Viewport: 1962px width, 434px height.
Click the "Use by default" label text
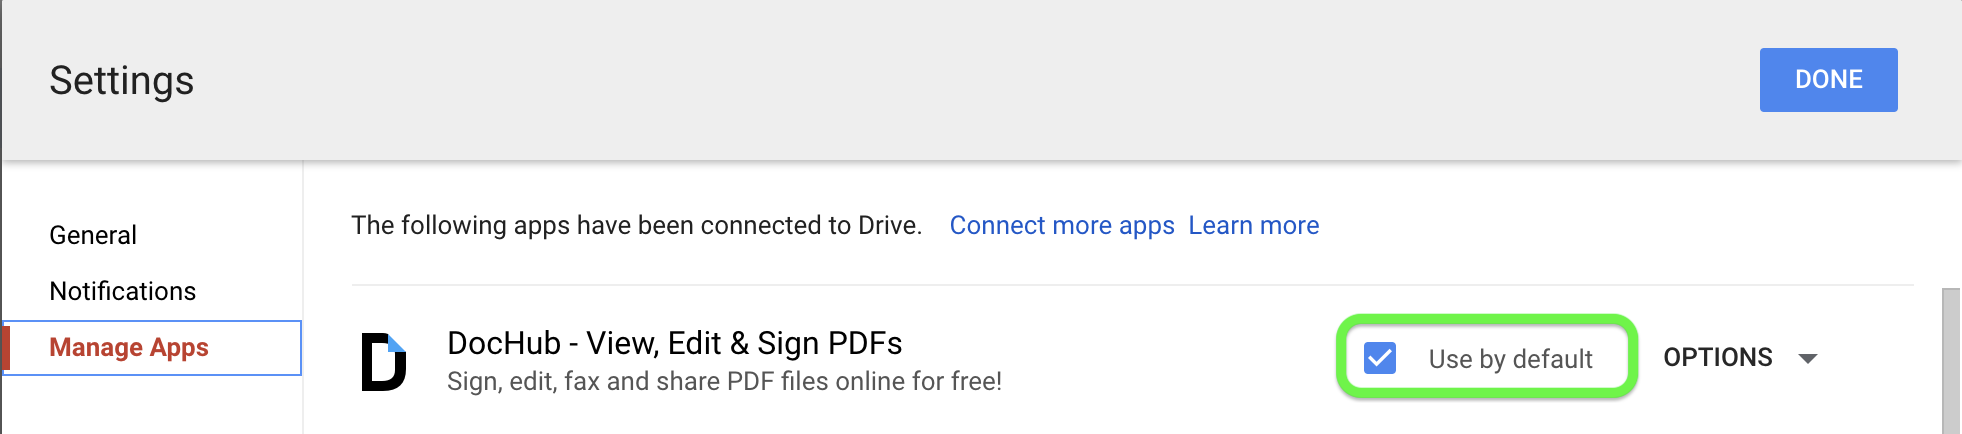tap(1510, 359)
